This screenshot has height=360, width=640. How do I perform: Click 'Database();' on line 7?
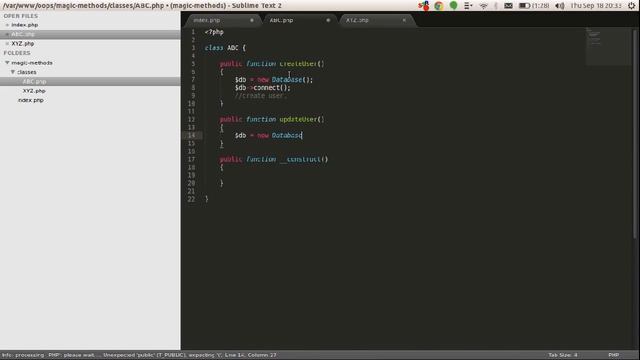pyautogui.click(x=292, y=80)
